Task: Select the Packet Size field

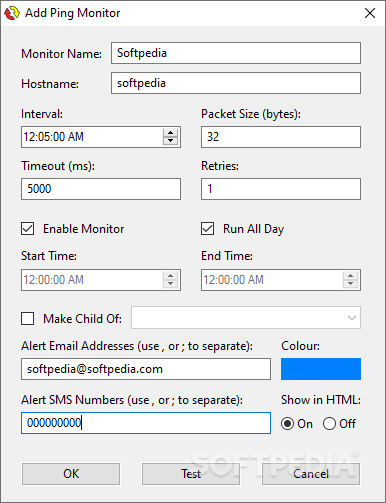Action: click(281, 137)
